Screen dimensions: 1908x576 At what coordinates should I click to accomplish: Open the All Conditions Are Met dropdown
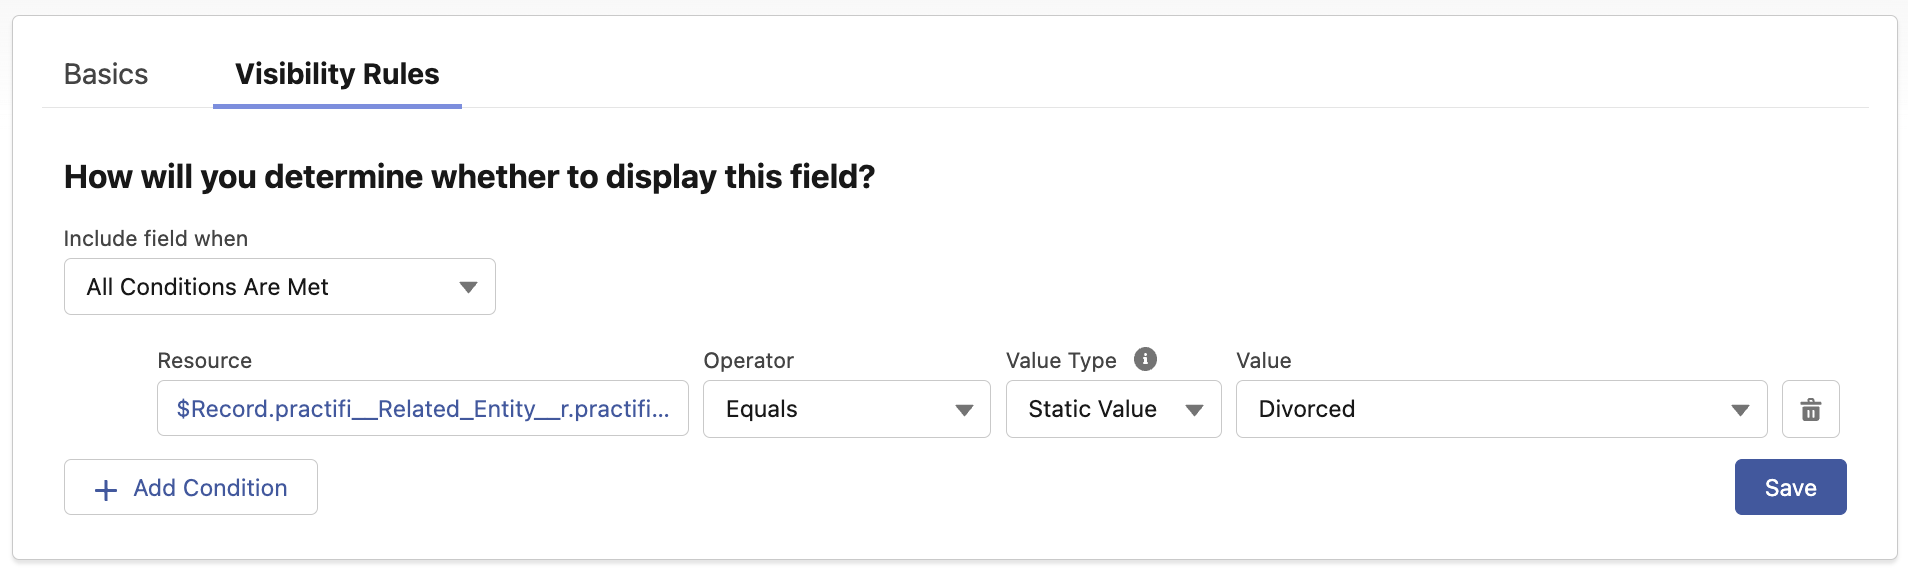[280, 287]
